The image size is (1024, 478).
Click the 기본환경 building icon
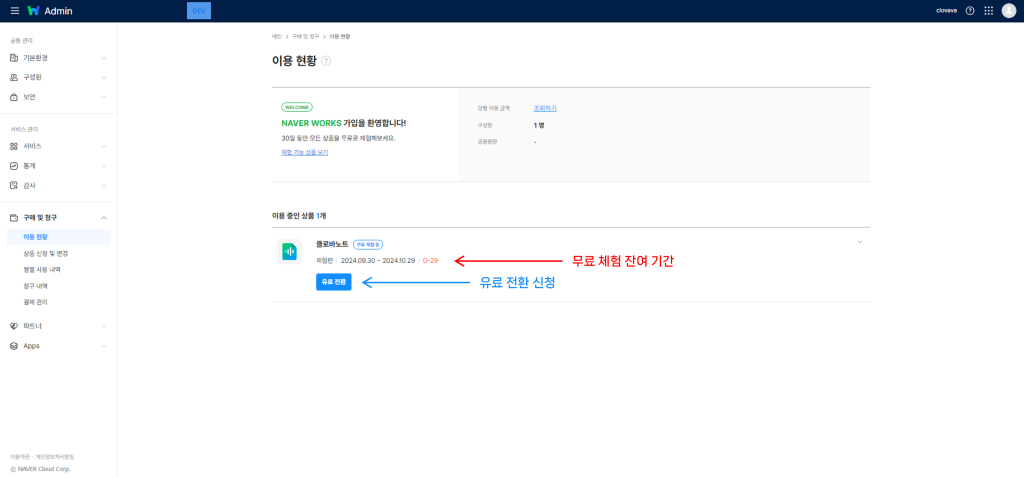click(x=14, y=58)
